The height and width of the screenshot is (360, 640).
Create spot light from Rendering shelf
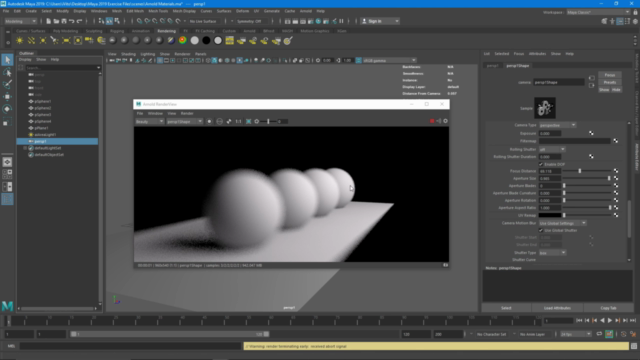tap(54, 40)
